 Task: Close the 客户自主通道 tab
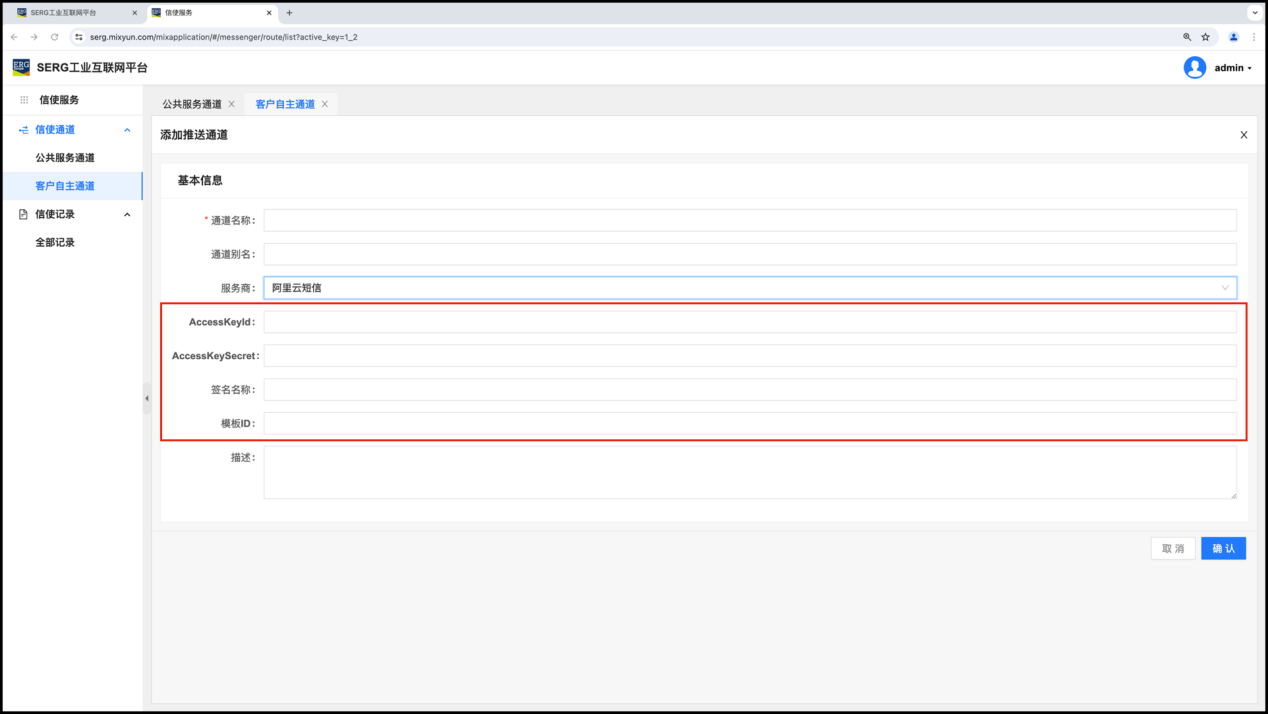pos(325,104)
